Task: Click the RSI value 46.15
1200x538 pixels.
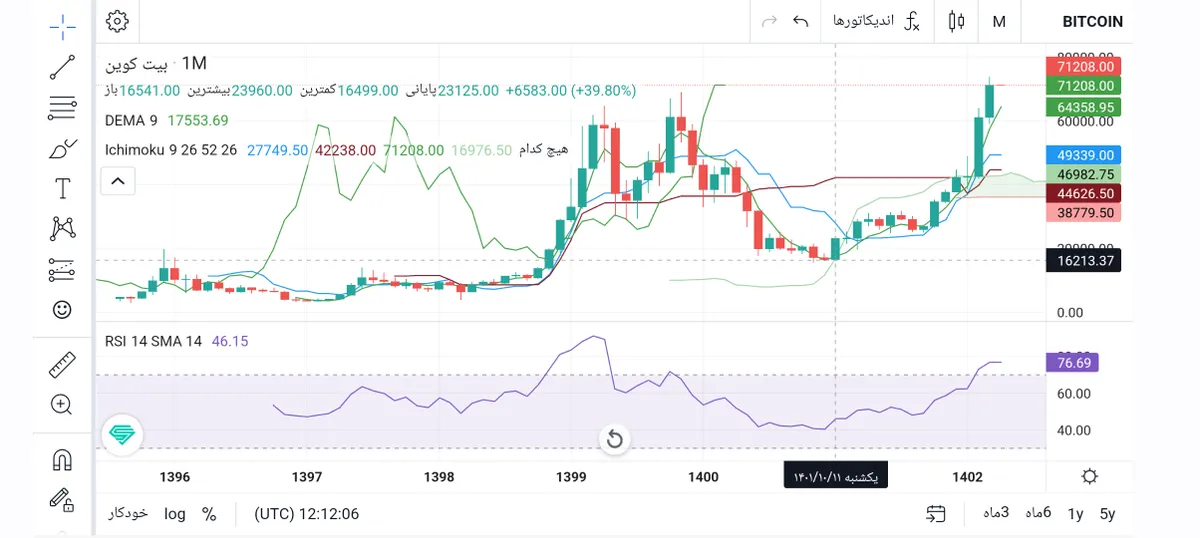Action: [x=230, y=341]
